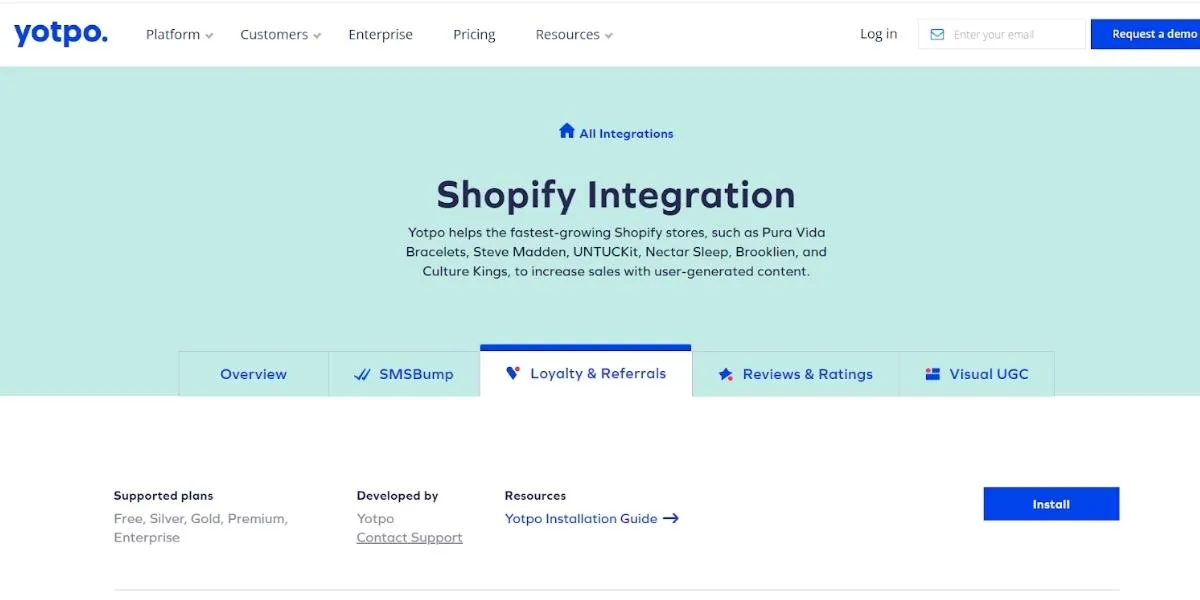Viewport: 1200px width, 600px height.
Task: Click the envelope icon in email field
Action: coord(937,34)
